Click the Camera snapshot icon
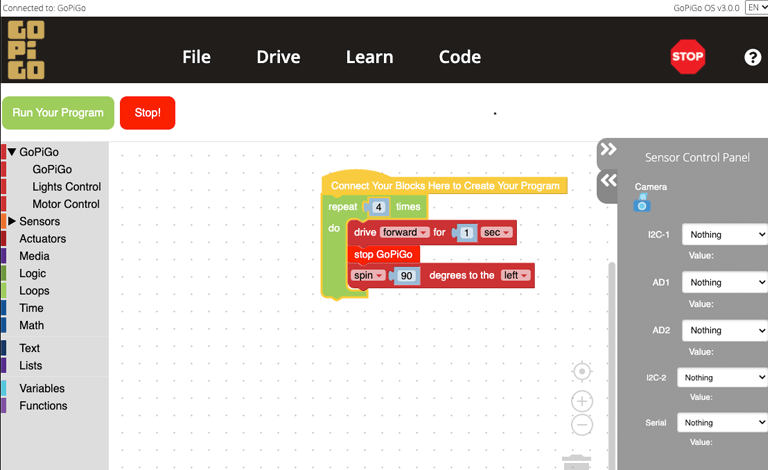Screen dimensions: 768x470 coord(642,203)
